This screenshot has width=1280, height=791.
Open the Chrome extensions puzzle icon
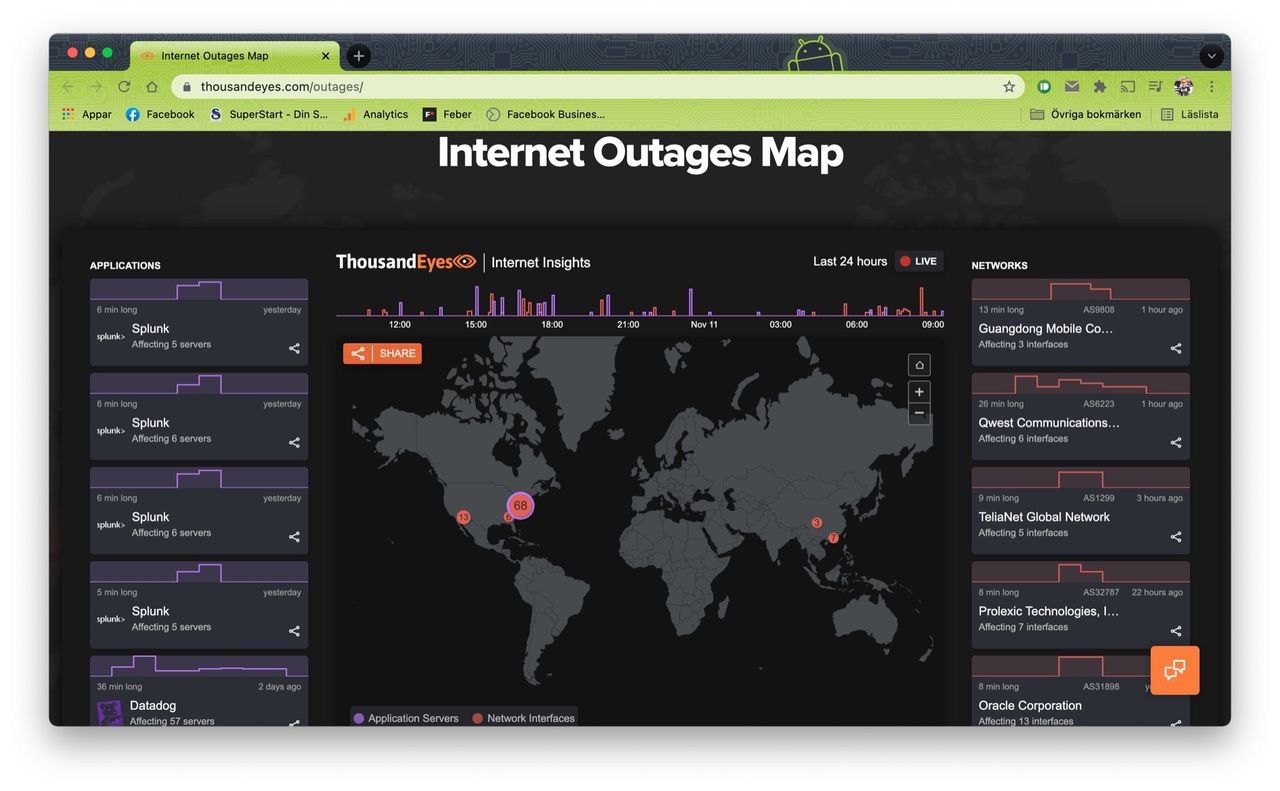tap(1100, 87)
